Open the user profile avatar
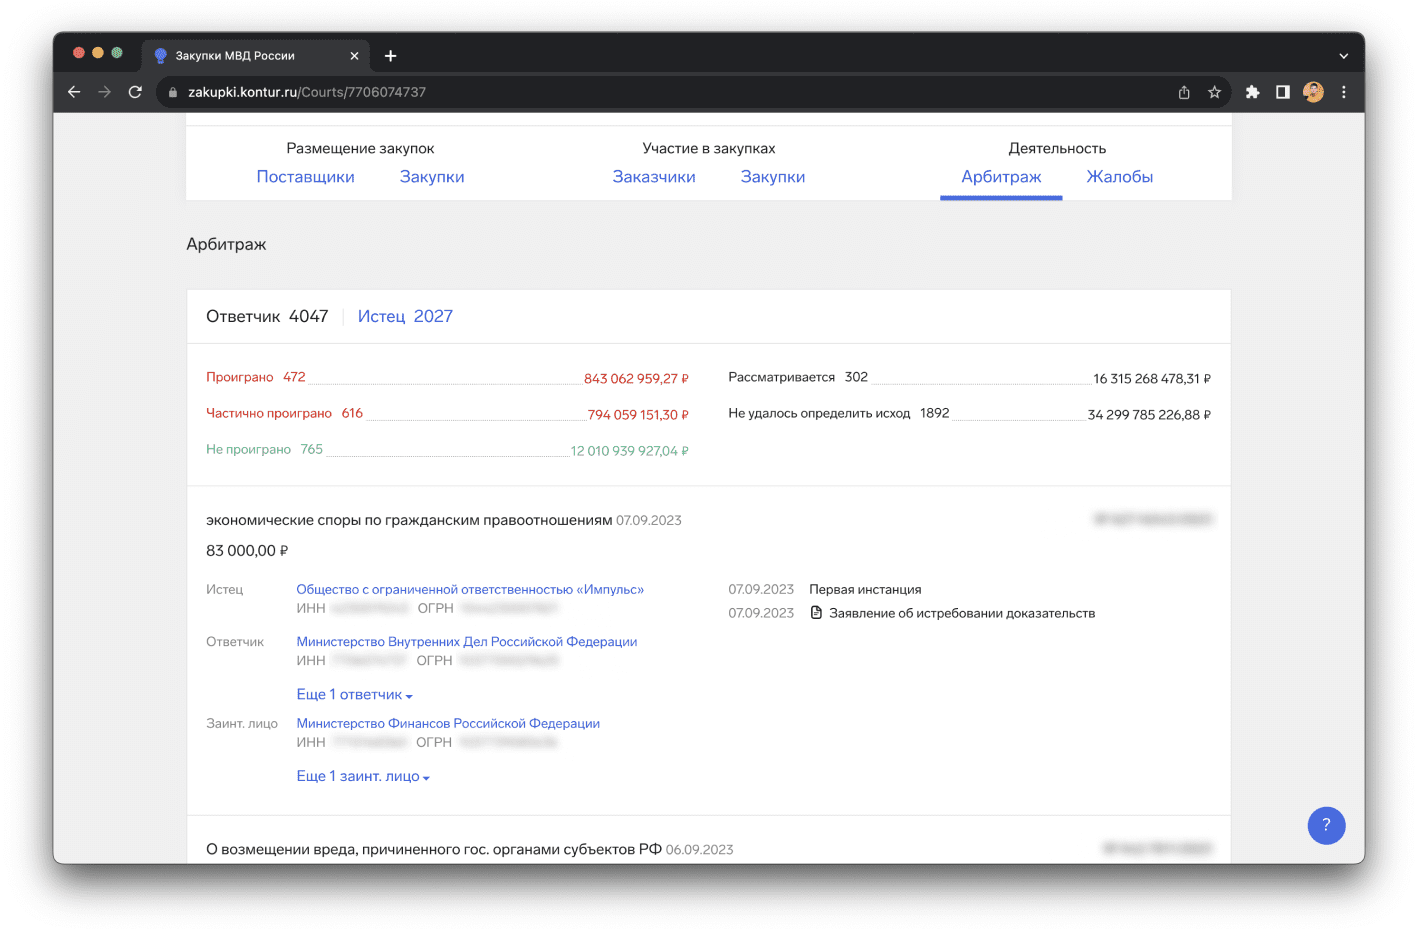Viewport: 1418px width, 930px height. tap(1313, 92)
